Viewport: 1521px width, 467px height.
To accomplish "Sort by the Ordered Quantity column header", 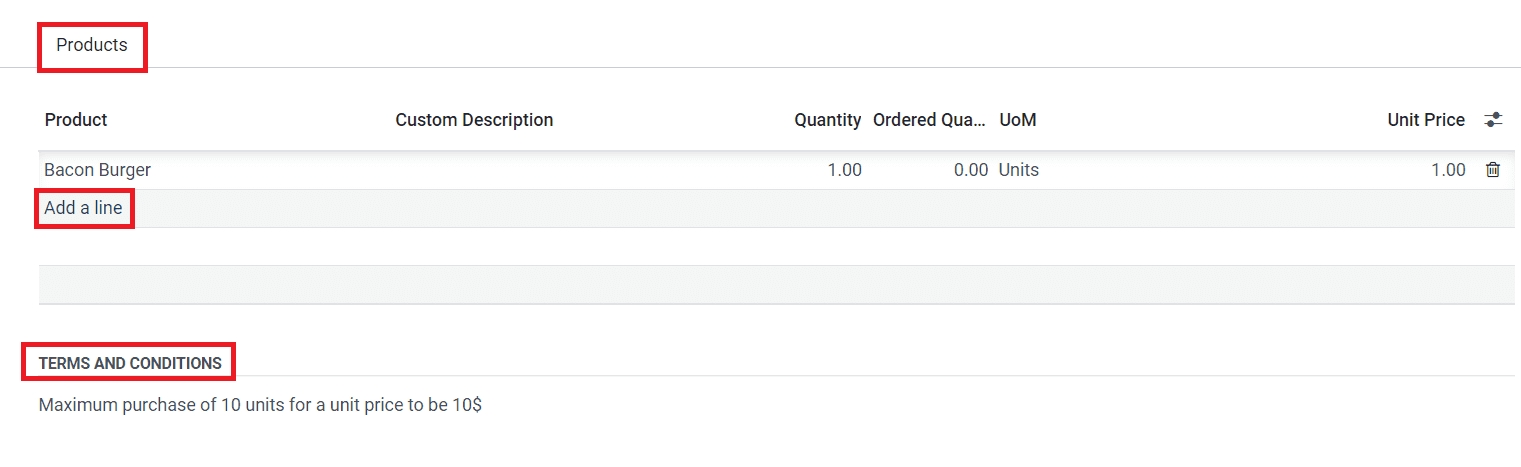I will pos(930,120).
